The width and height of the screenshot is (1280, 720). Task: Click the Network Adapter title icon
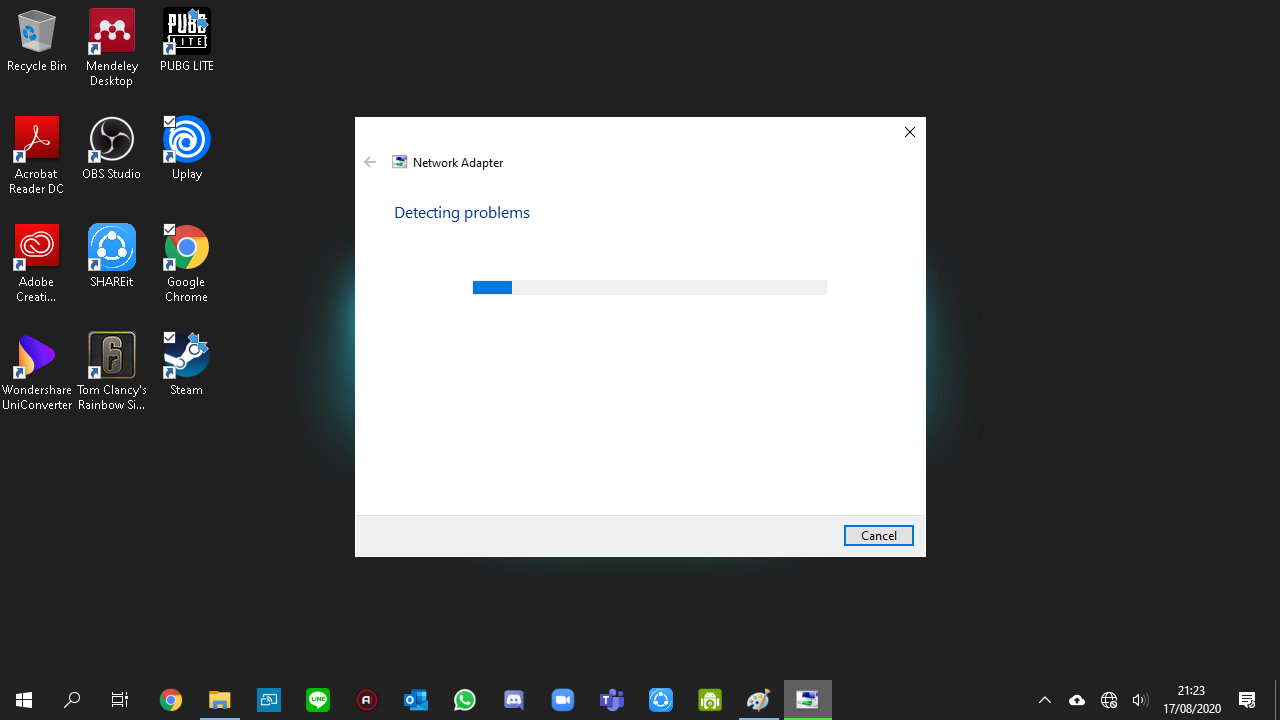click(400, 162)
